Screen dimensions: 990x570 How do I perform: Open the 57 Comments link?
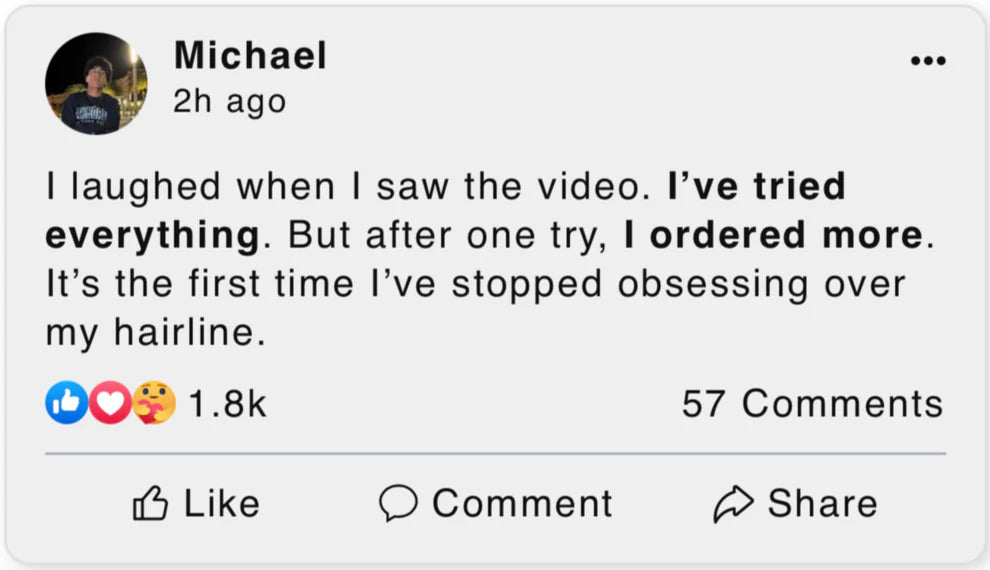pos(812,404)
